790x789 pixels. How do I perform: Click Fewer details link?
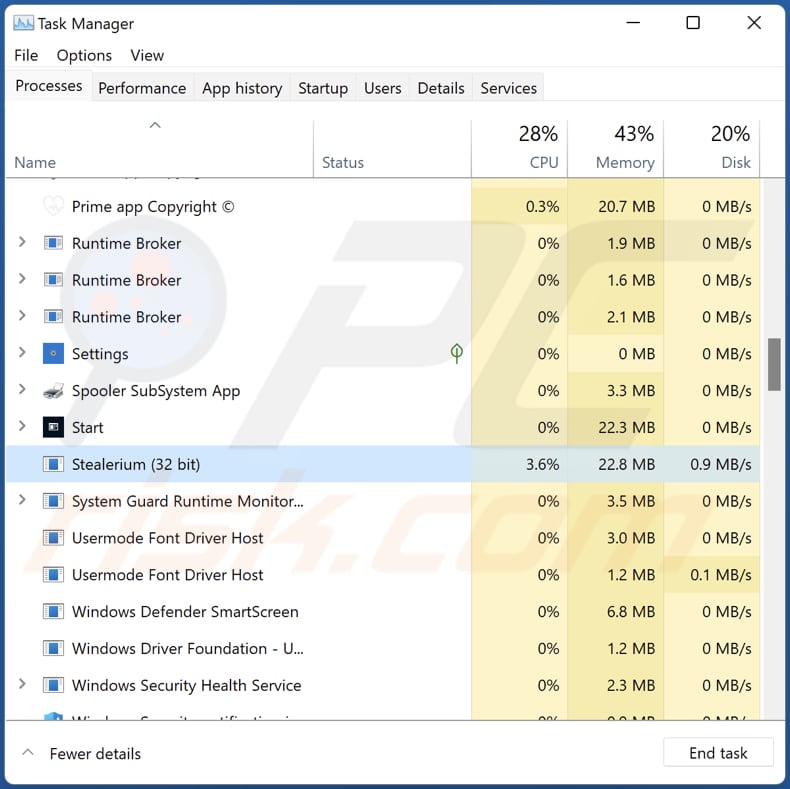pyautogui.click(x=95, y=753)
